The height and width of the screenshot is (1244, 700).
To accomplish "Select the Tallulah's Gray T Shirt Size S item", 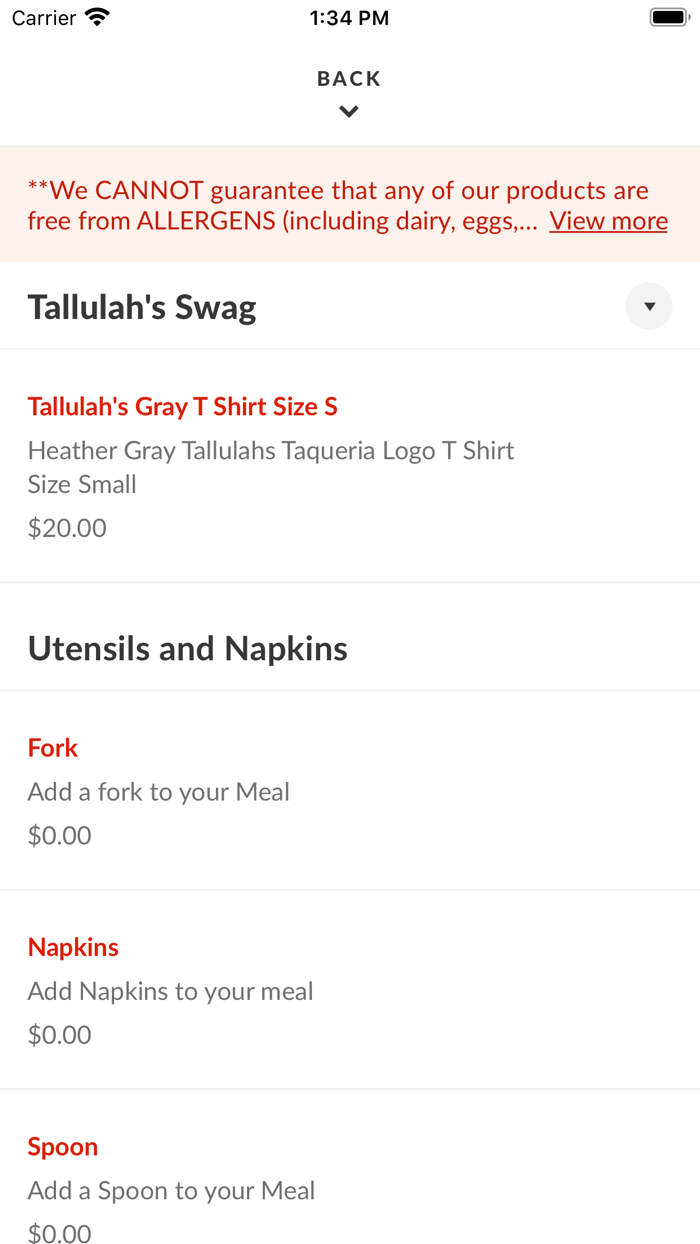I will 181,406.
